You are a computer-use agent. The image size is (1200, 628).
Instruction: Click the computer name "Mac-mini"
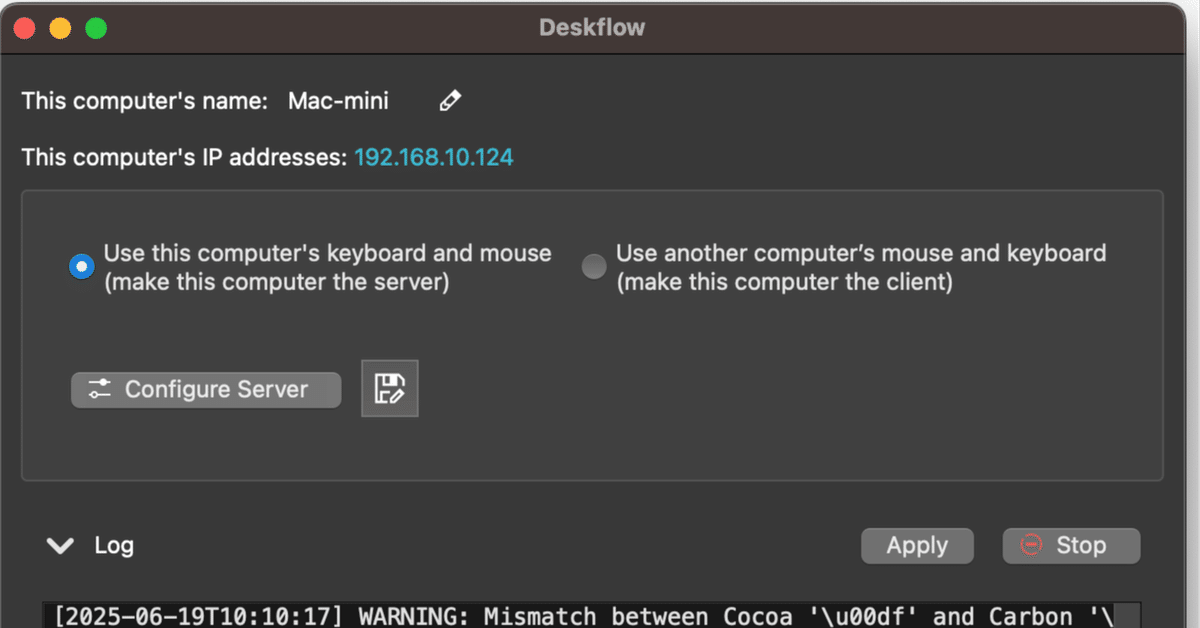338,100
